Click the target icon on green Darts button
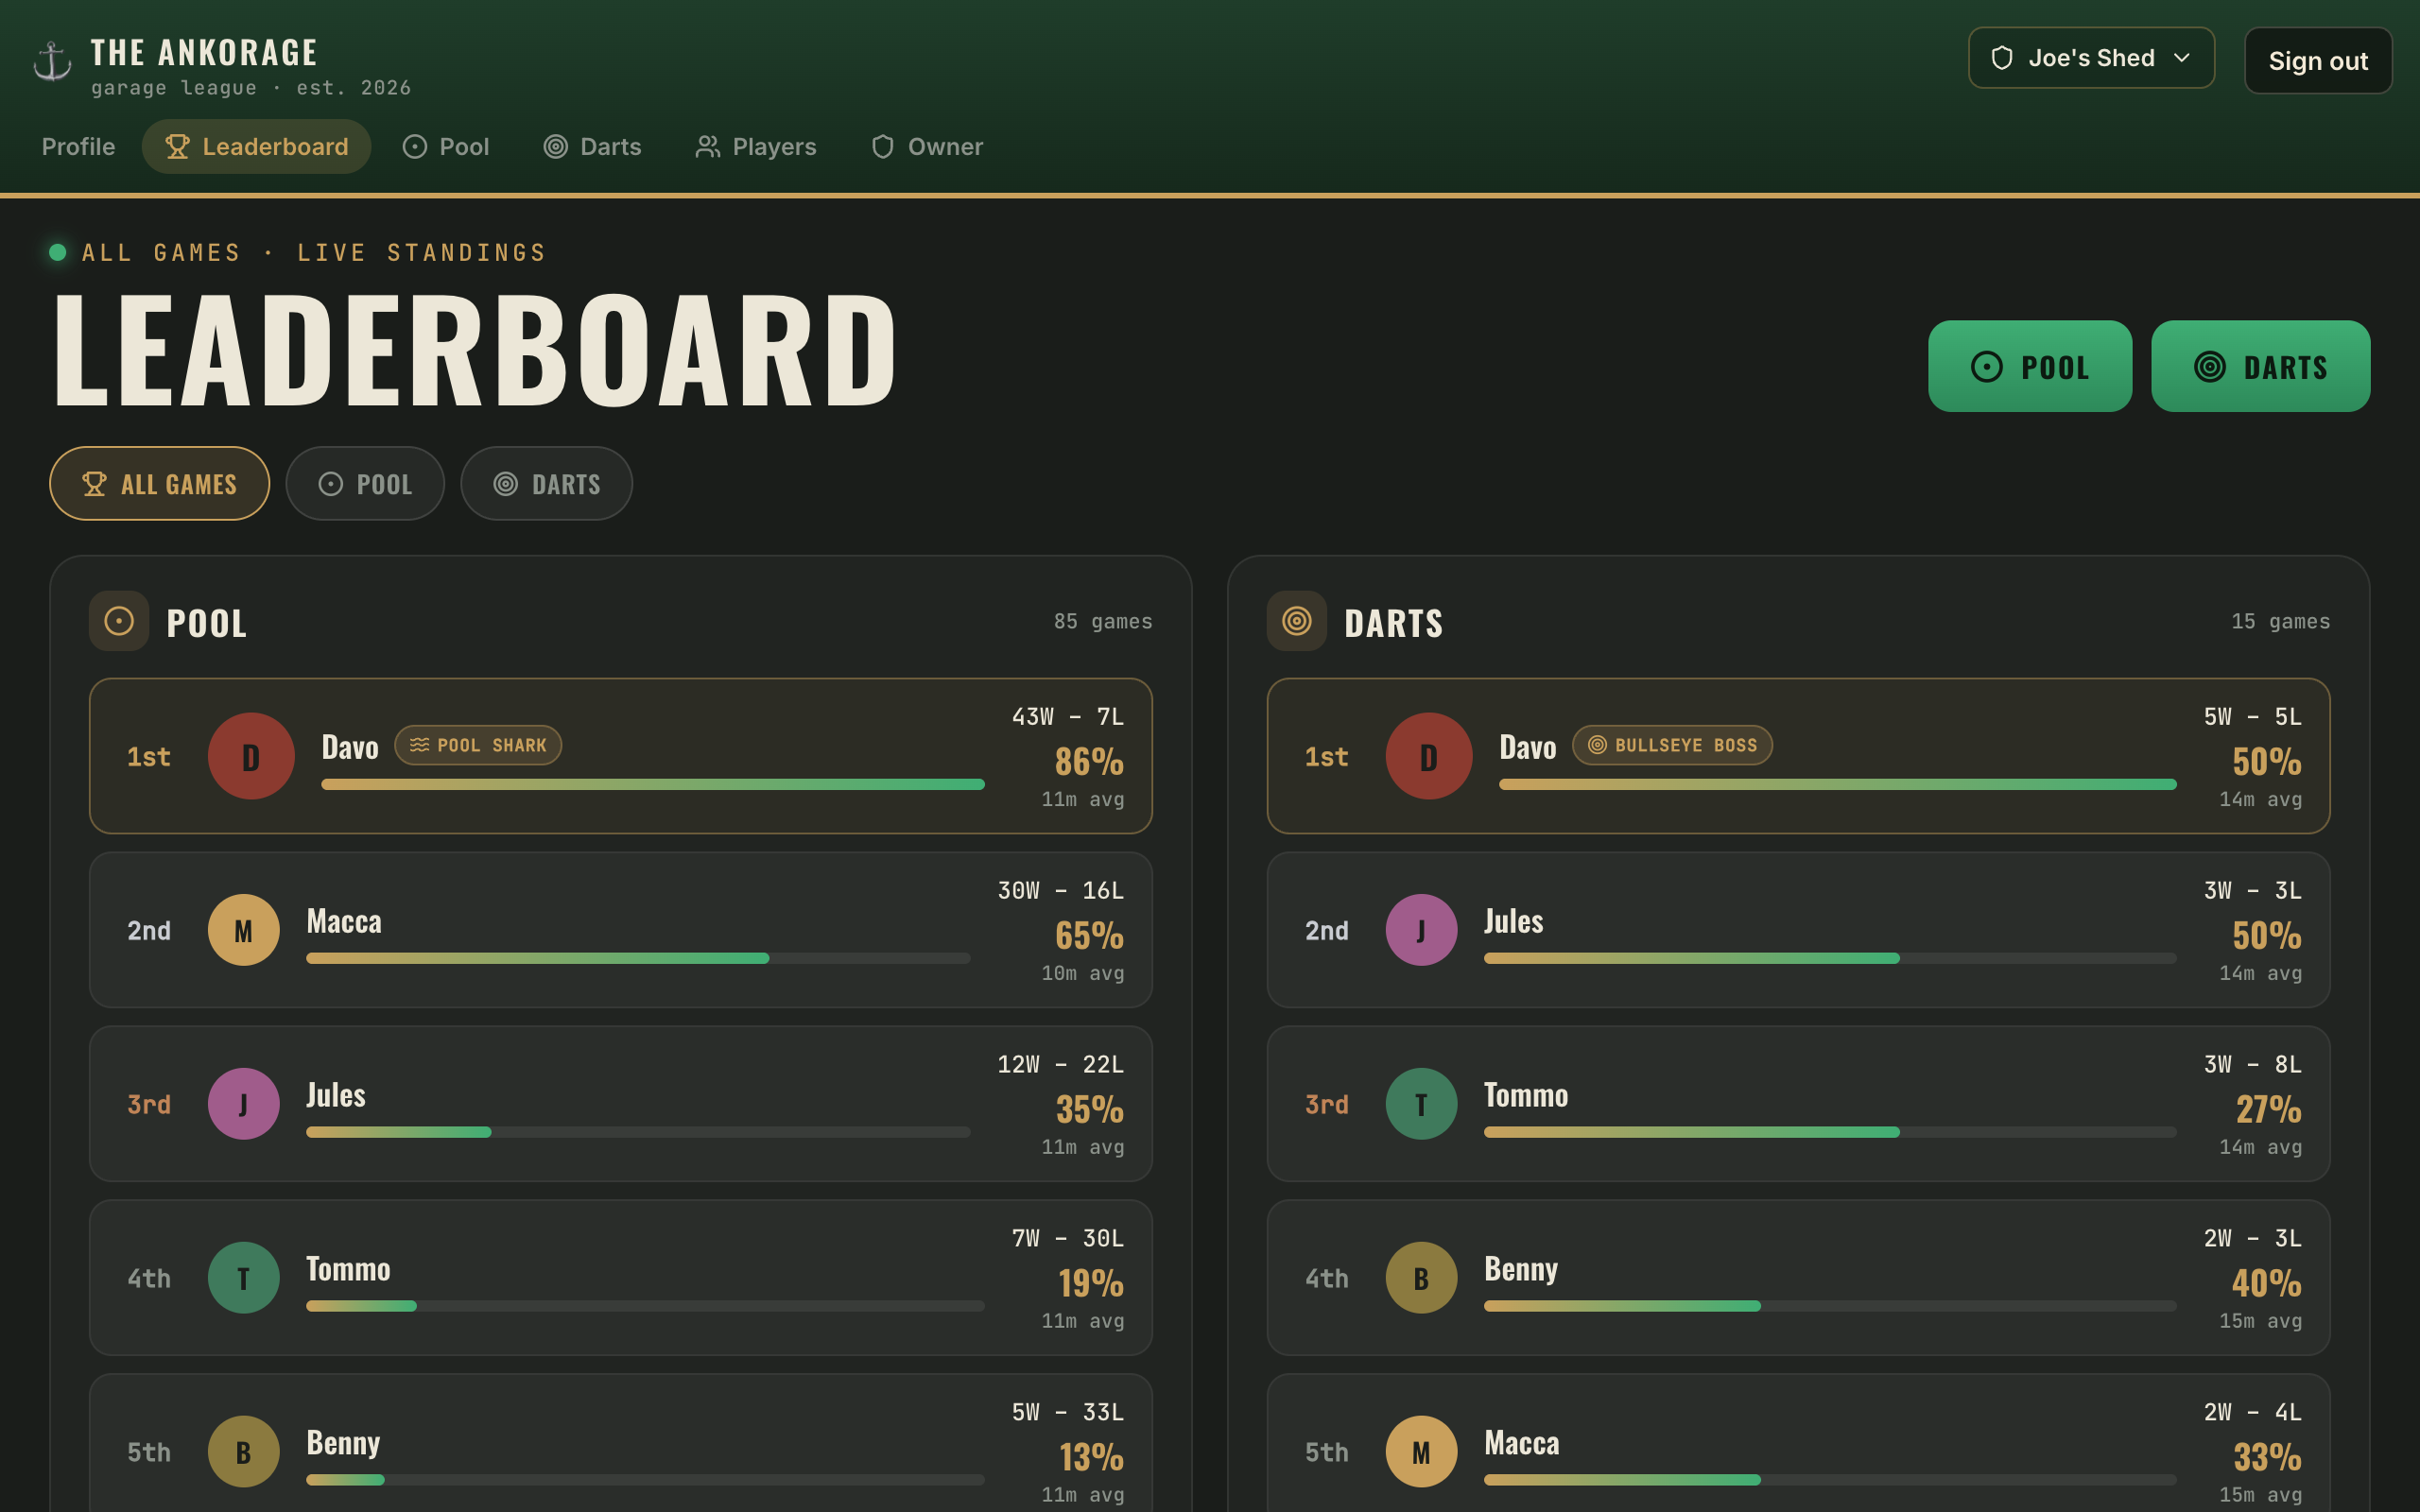This screenshot has height=1512, width=2420. click(x=2210, y=367)
